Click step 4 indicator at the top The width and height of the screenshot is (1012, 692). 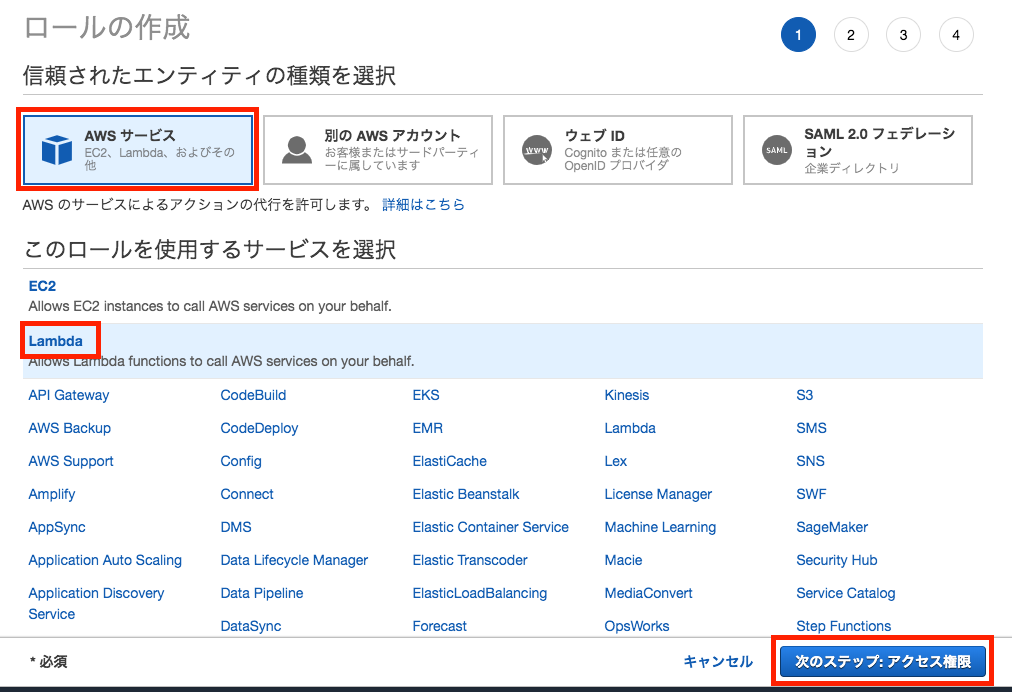tap(956, 34)
